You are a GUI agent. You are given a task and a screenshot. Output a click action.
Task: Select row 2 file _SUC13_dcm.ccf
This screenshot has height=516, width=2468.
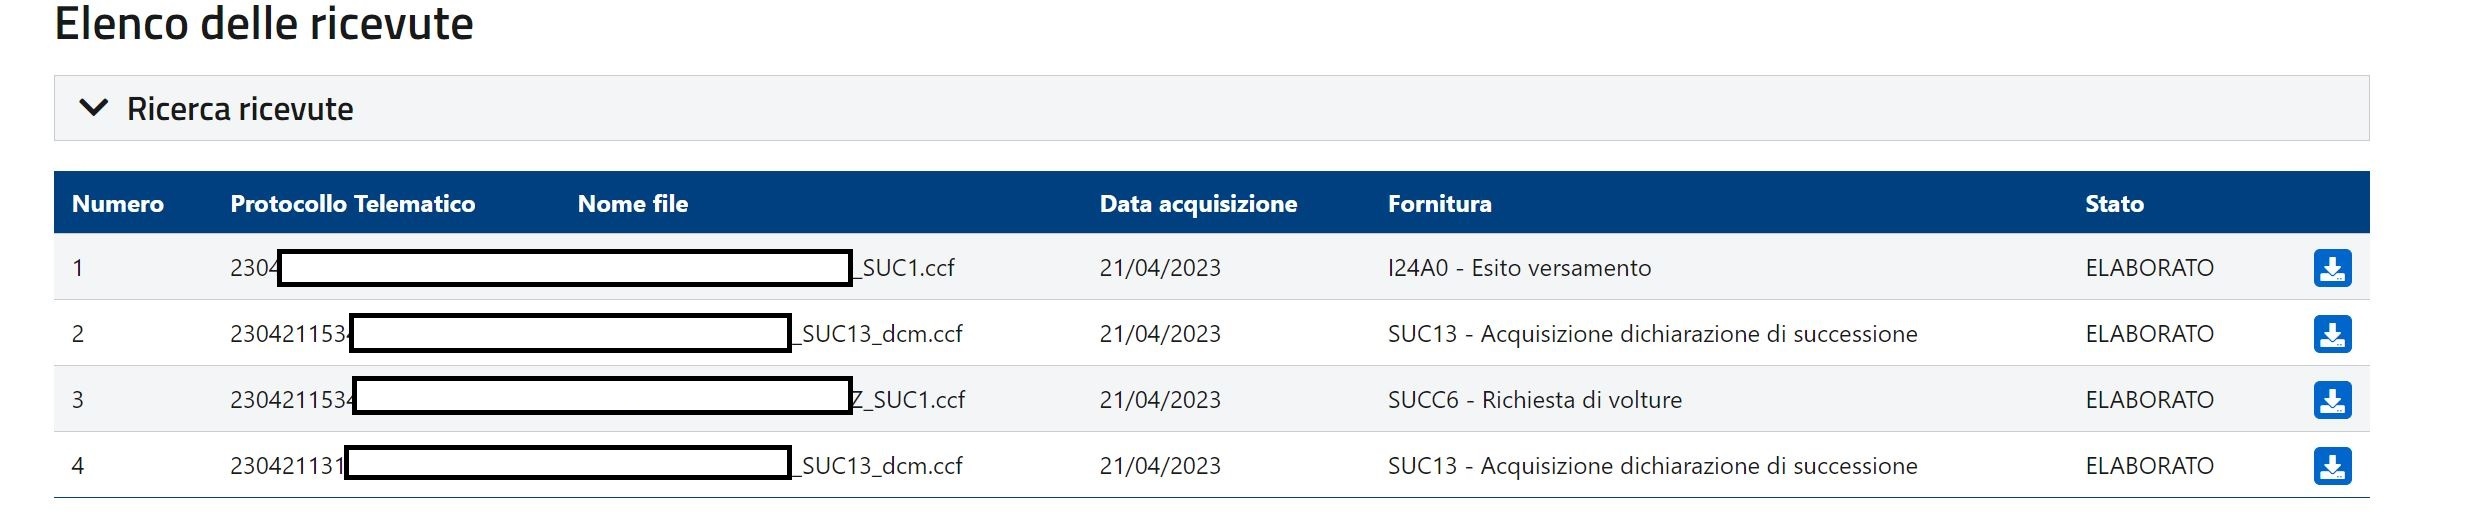pos(878,334)
